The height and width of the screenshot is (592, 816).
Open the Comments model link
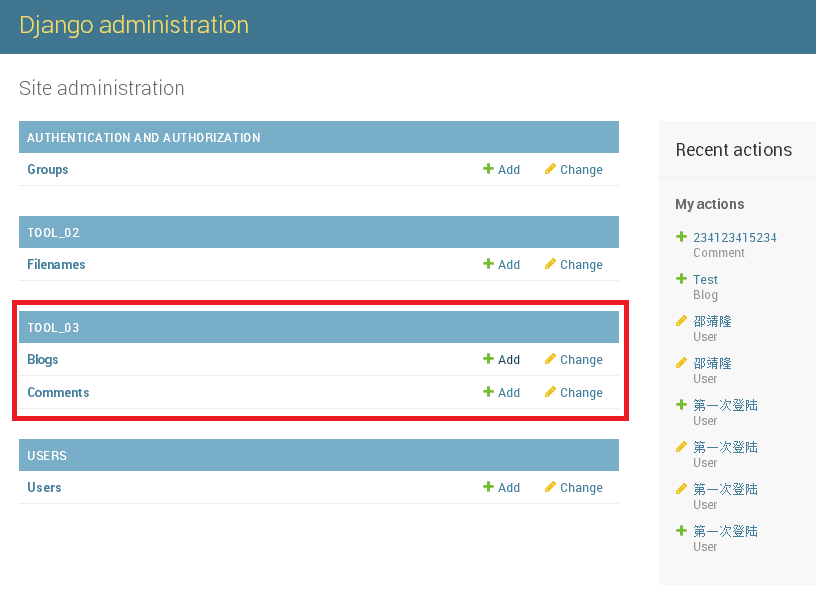click(x=58, y=392)
